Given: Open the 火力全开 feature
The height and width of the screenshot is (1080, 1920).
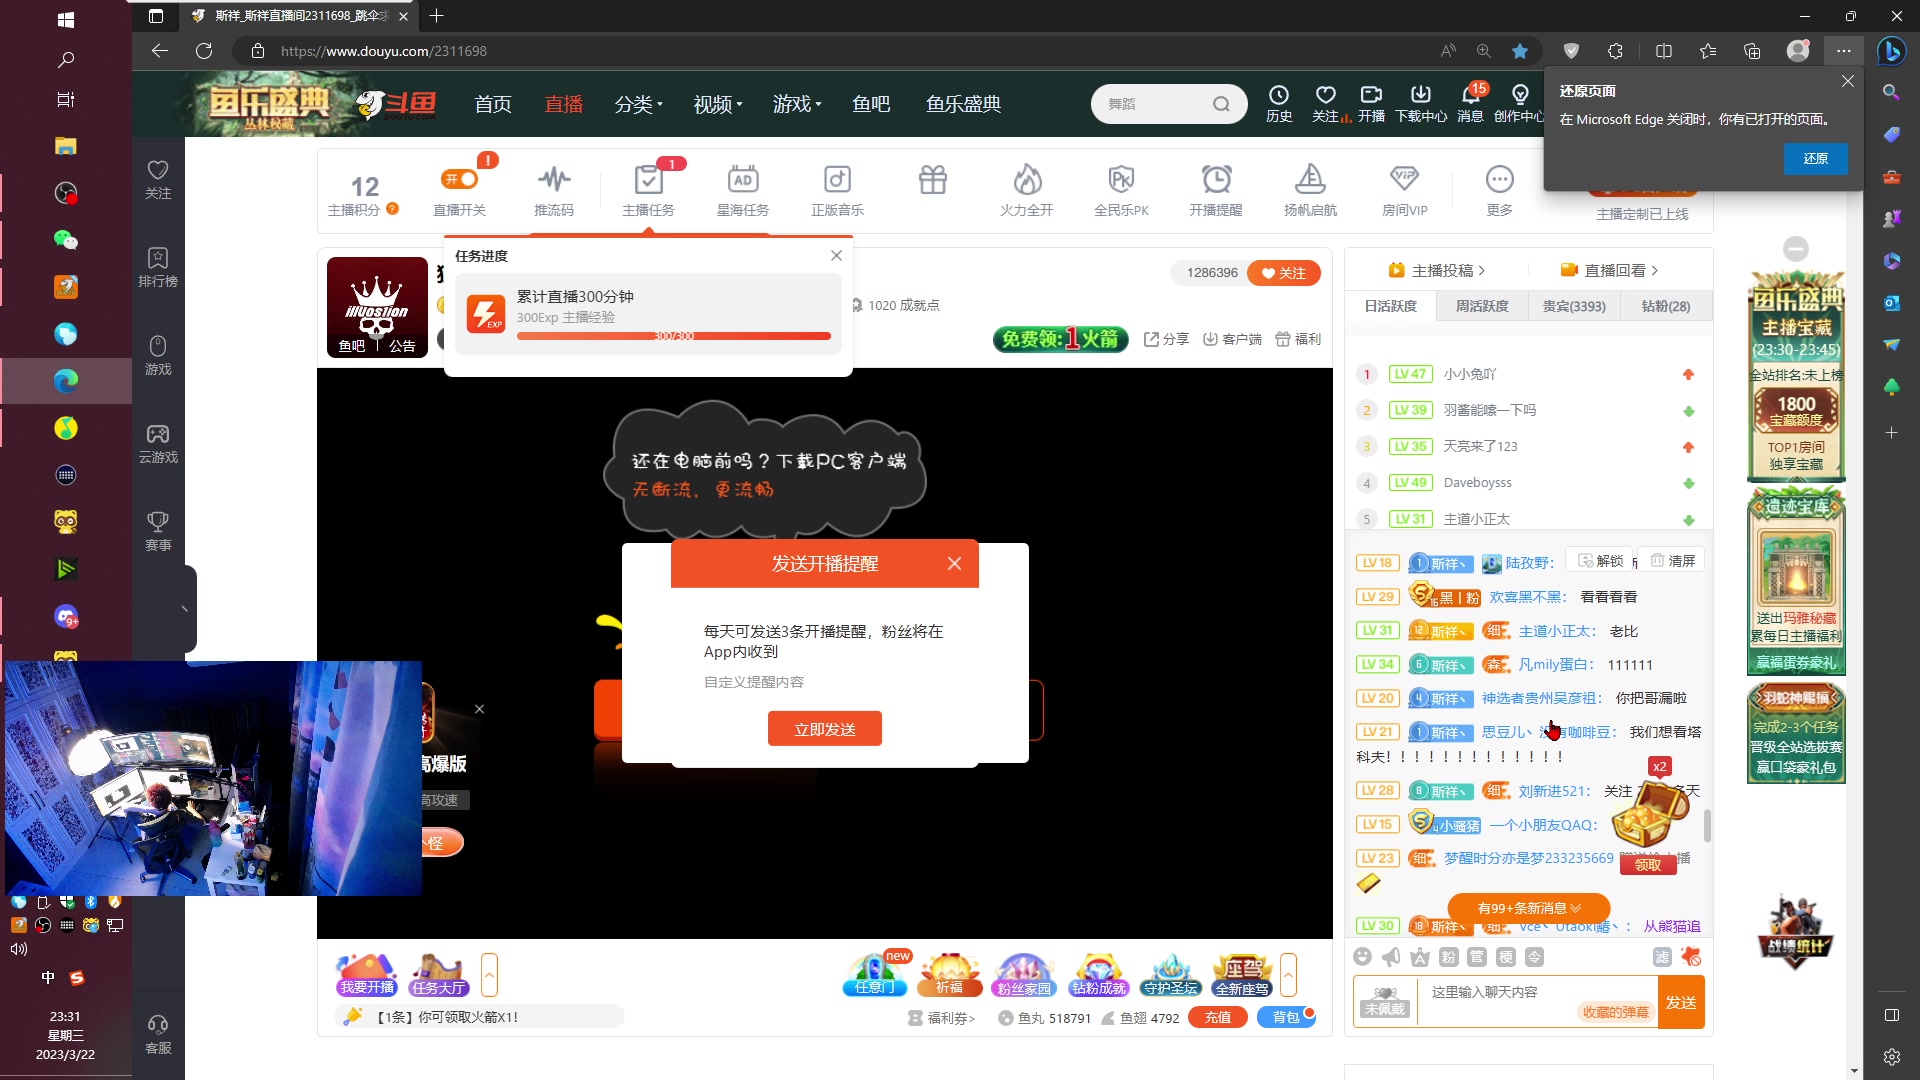Looking at the screenshot, I should click(1027, 188).
